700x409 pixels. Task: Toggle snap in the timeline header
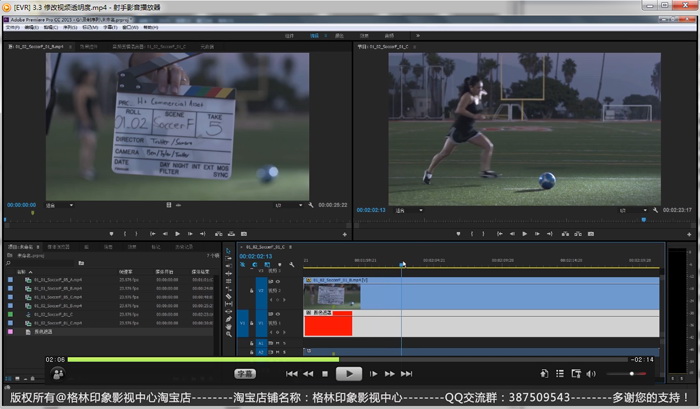click(x=254, y=265)
